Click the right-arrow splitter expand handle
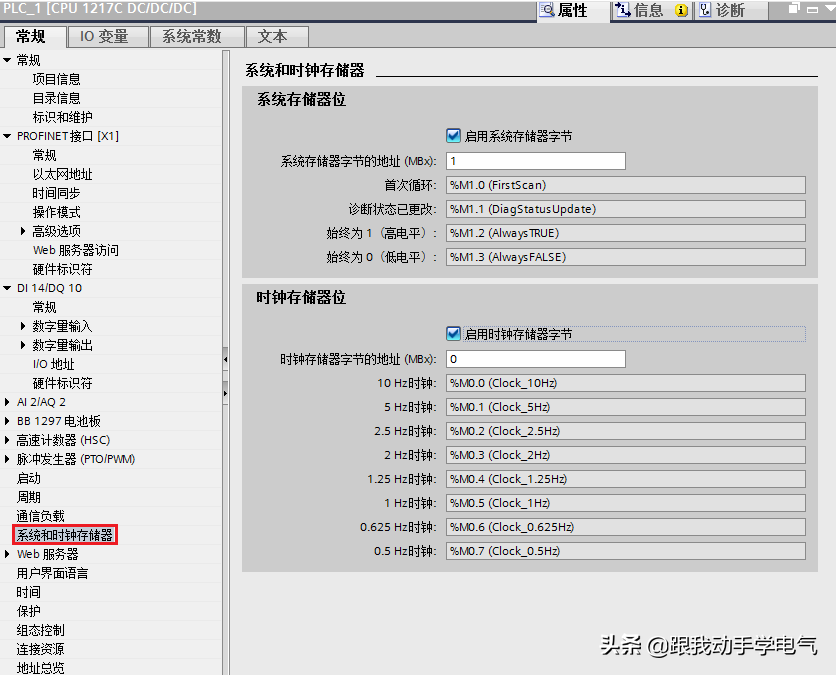836x675 pixels. [x=226, y=393]
